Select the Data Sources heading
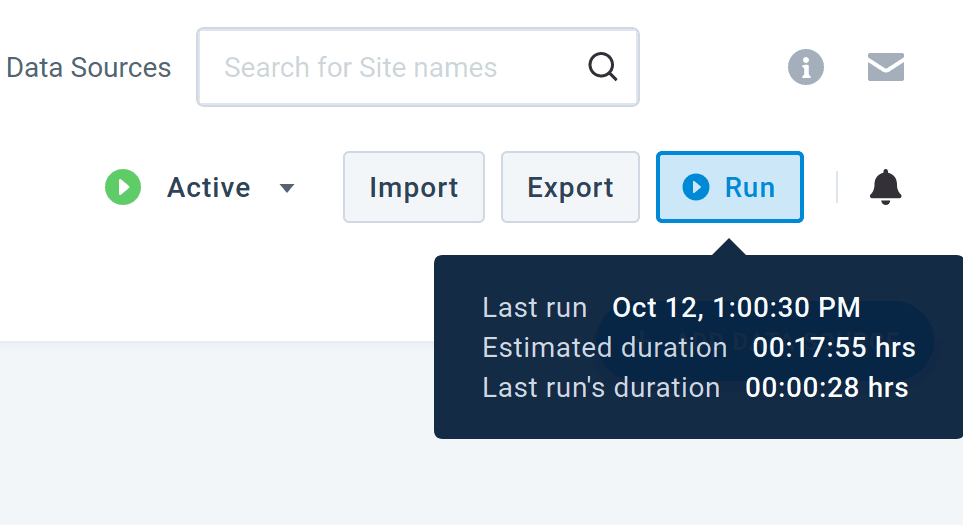Screen dimensions: 963x525 click(88, 68)
